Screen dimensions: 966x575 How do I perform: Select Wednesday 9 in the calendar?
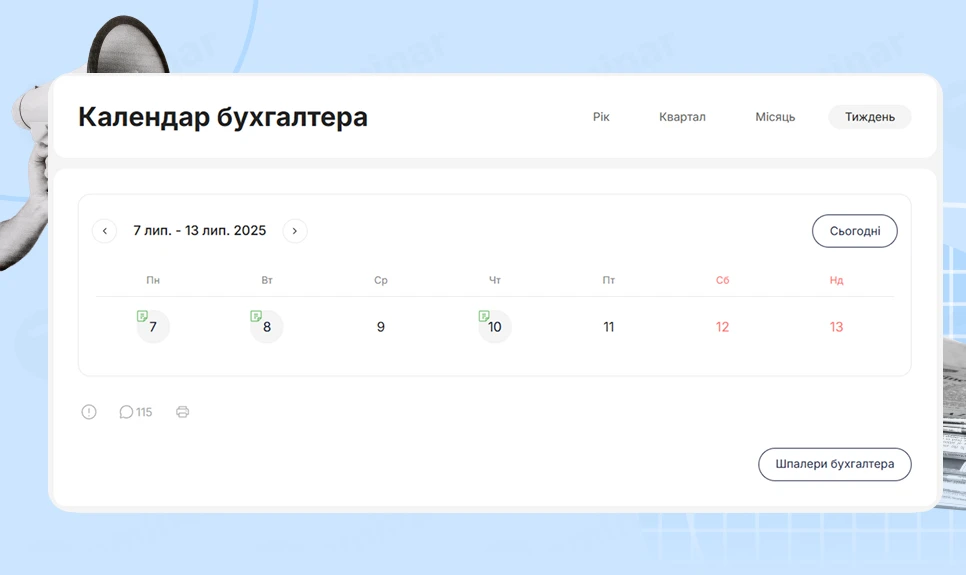point(381,327)
